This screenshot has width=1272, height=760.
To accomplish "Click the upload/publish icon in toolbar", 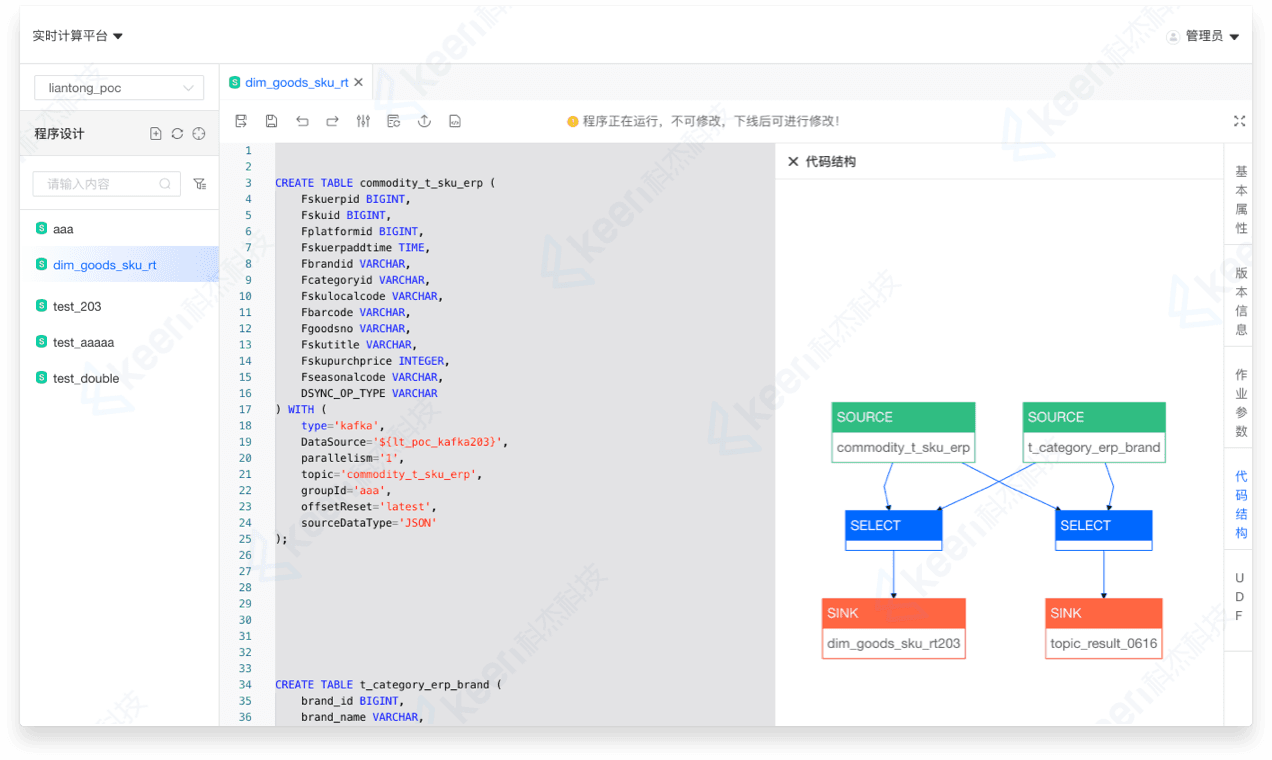I will tap(424, 121).
